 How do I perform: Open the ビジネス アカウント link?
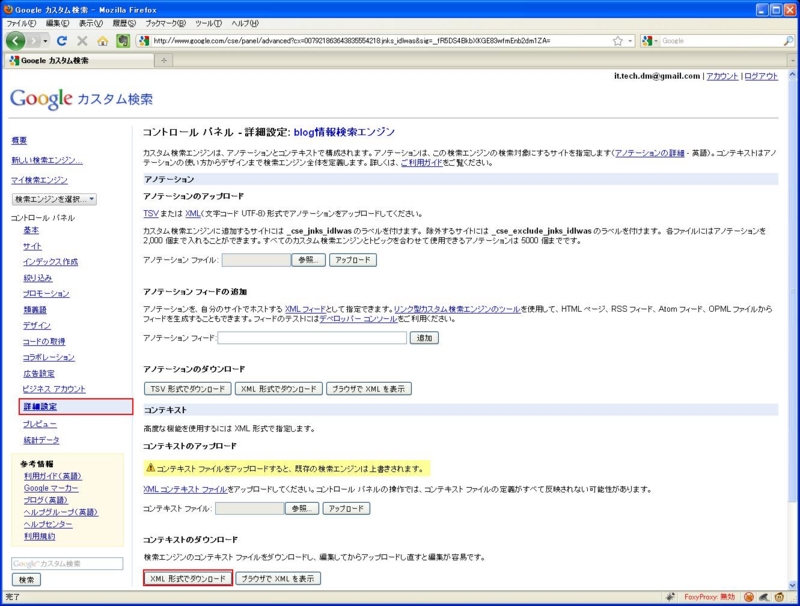(54, 389)
